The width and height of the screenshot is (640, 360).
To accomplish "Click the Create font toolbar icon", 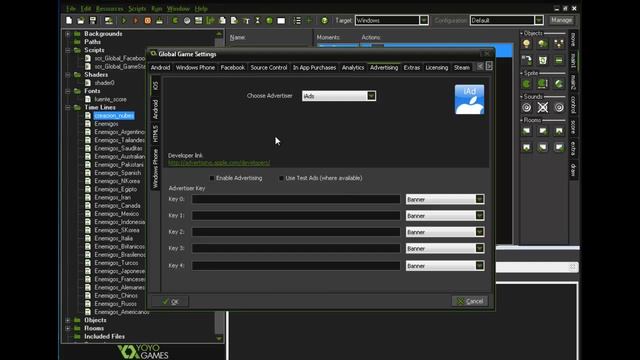I will pos(246,20).
